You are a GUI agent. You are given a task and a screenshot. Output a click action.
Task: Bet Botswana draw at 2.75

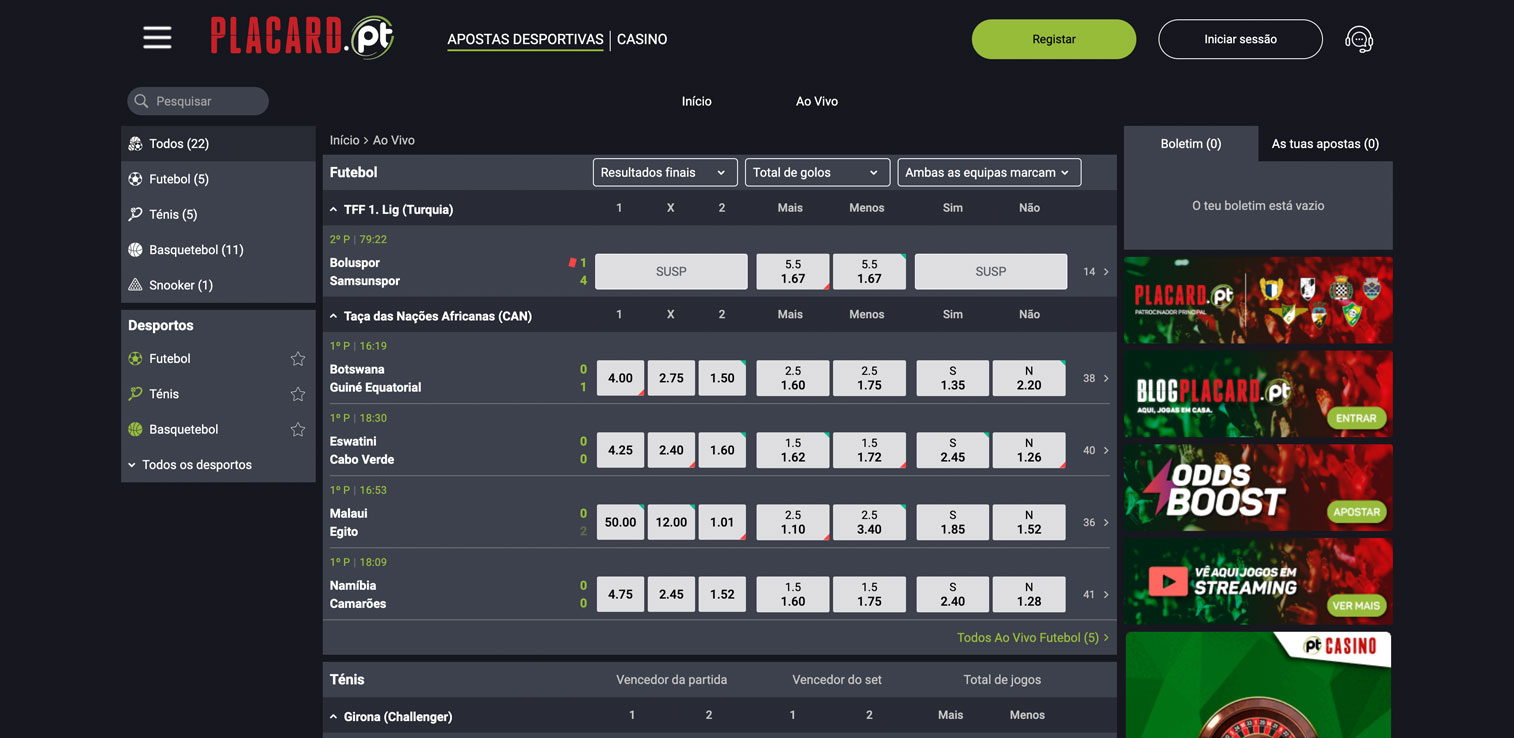click(x=671, y=378)
